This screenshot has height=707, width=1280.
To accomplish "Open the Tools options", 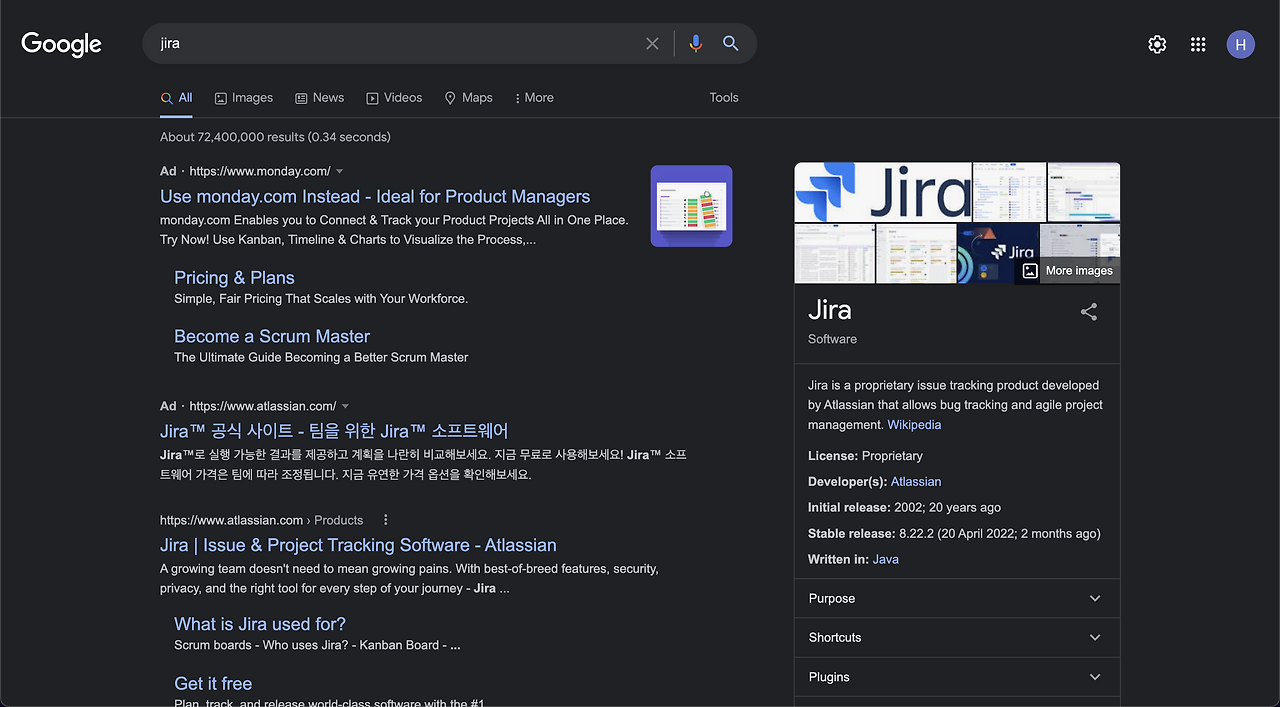I will 724,98.
